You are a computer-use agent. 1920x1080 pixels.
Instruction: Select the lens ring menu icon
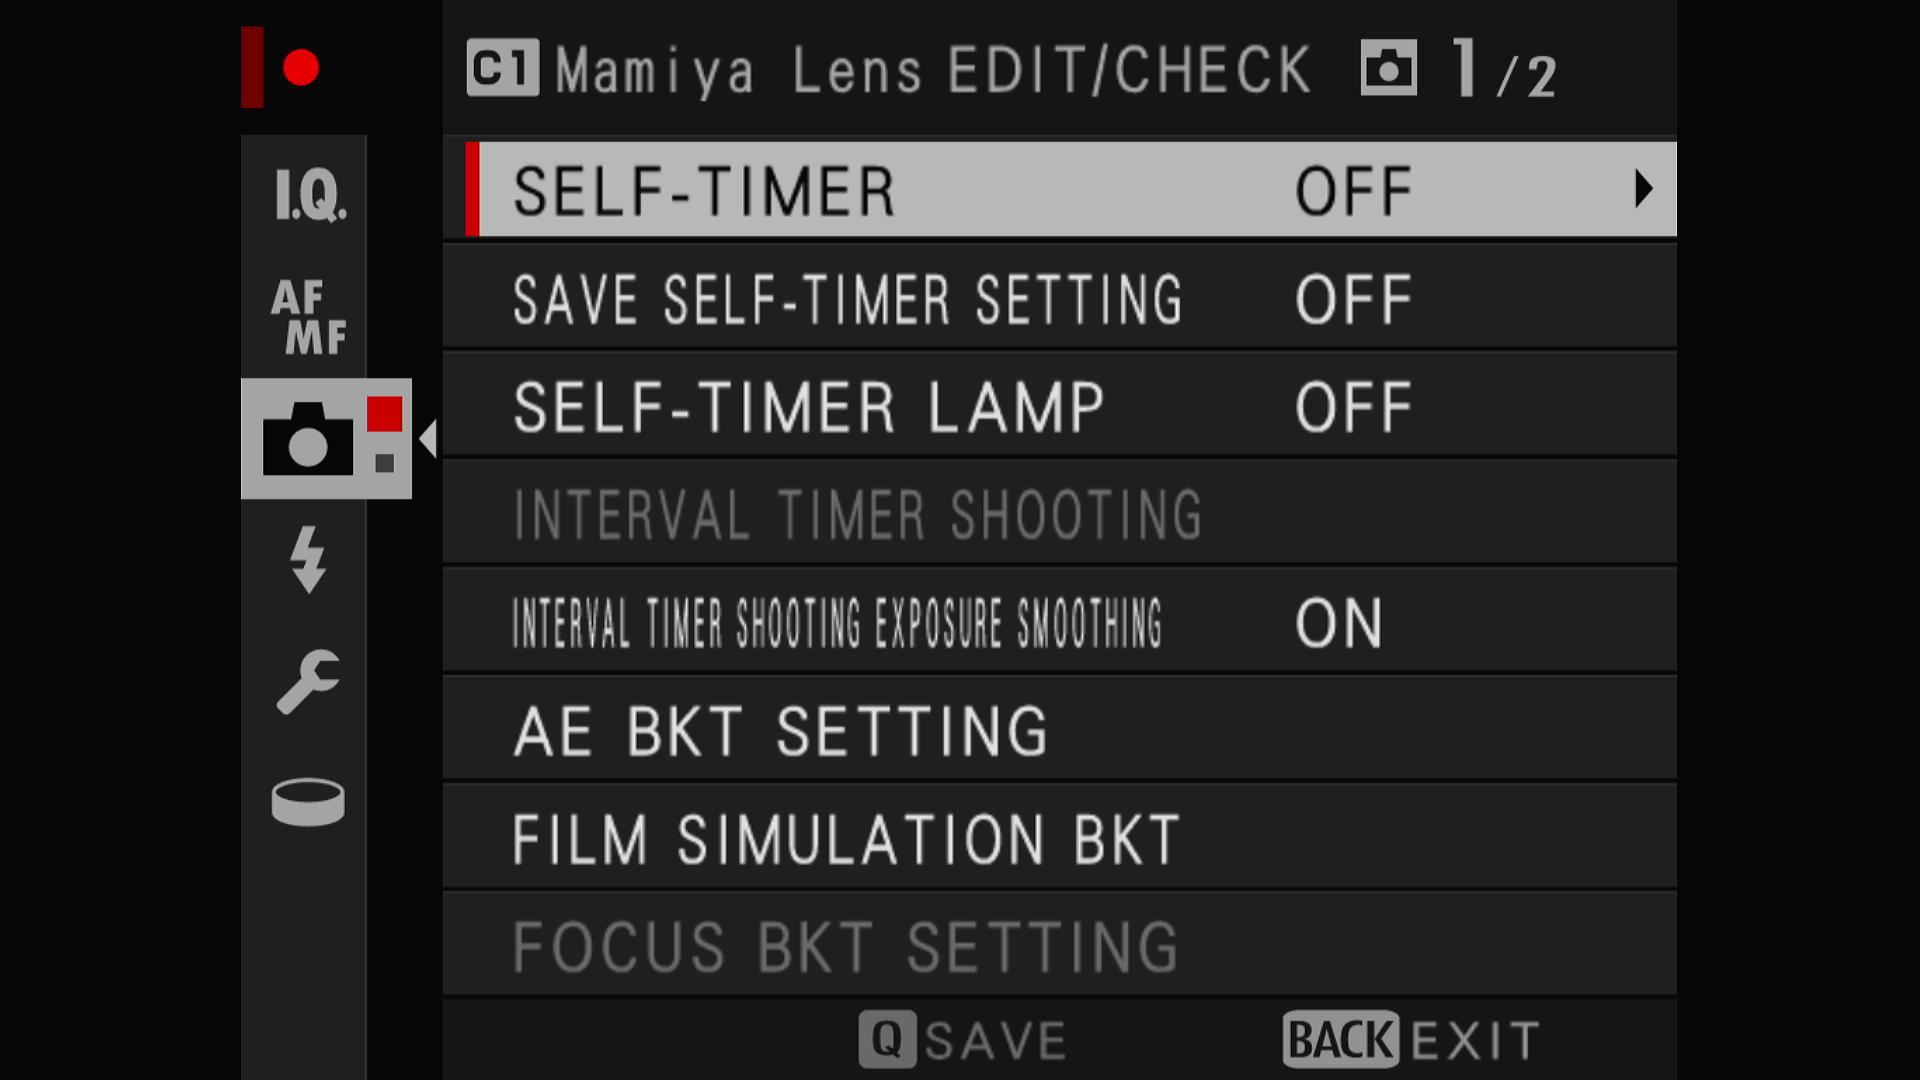click(x=308, y=802)
